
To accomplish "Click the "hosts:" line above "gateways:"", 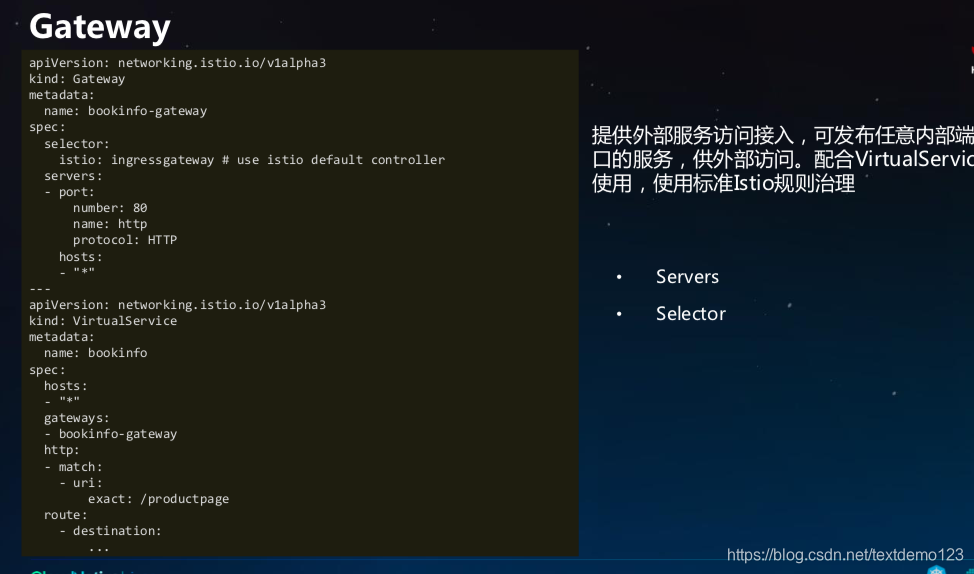I will 66,386.
